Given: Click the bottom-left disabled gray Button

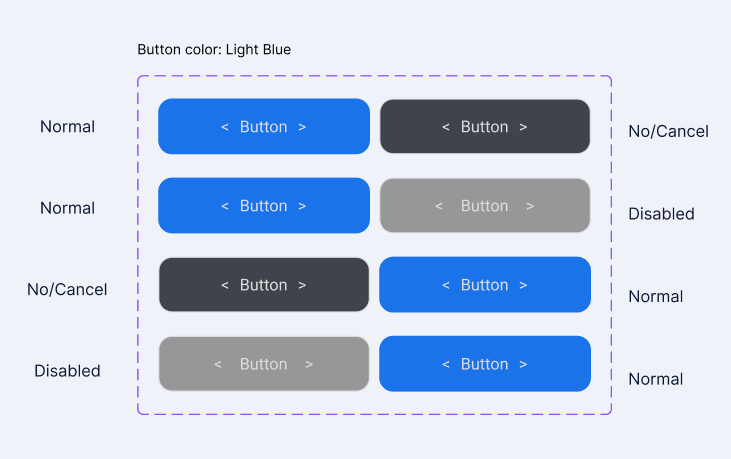Looking at the screenshot, I should [264, 364].
